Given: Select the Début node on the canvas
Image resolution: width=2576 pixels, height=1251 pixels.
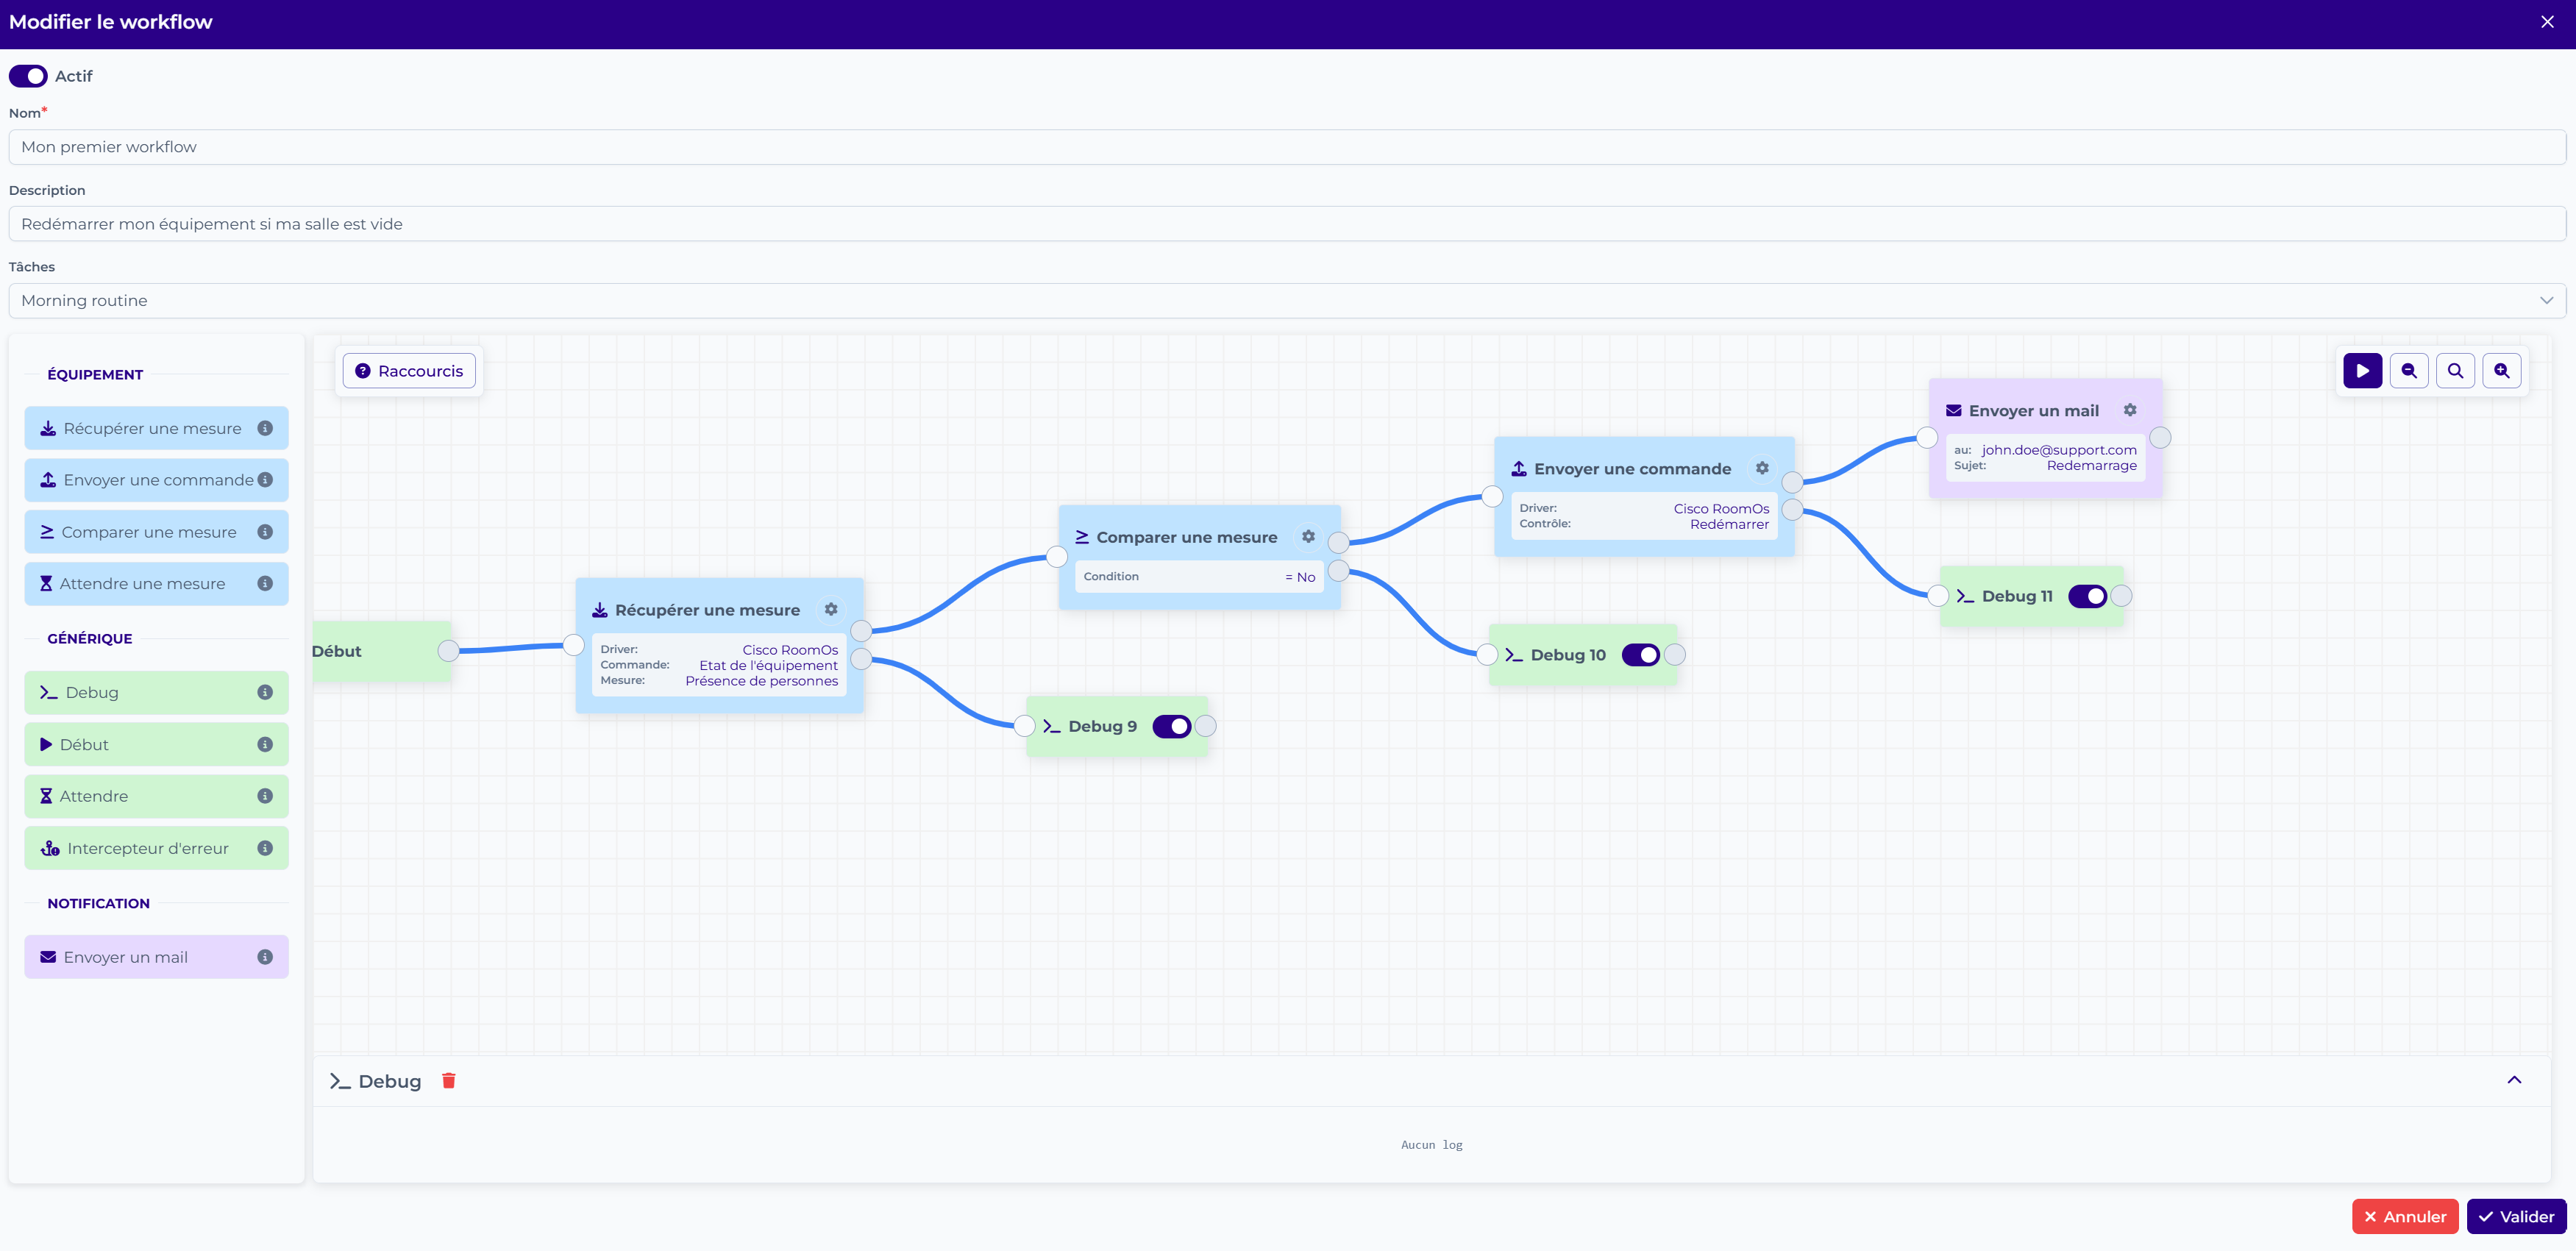Looking at the screenshot, I should click(381, 651).
